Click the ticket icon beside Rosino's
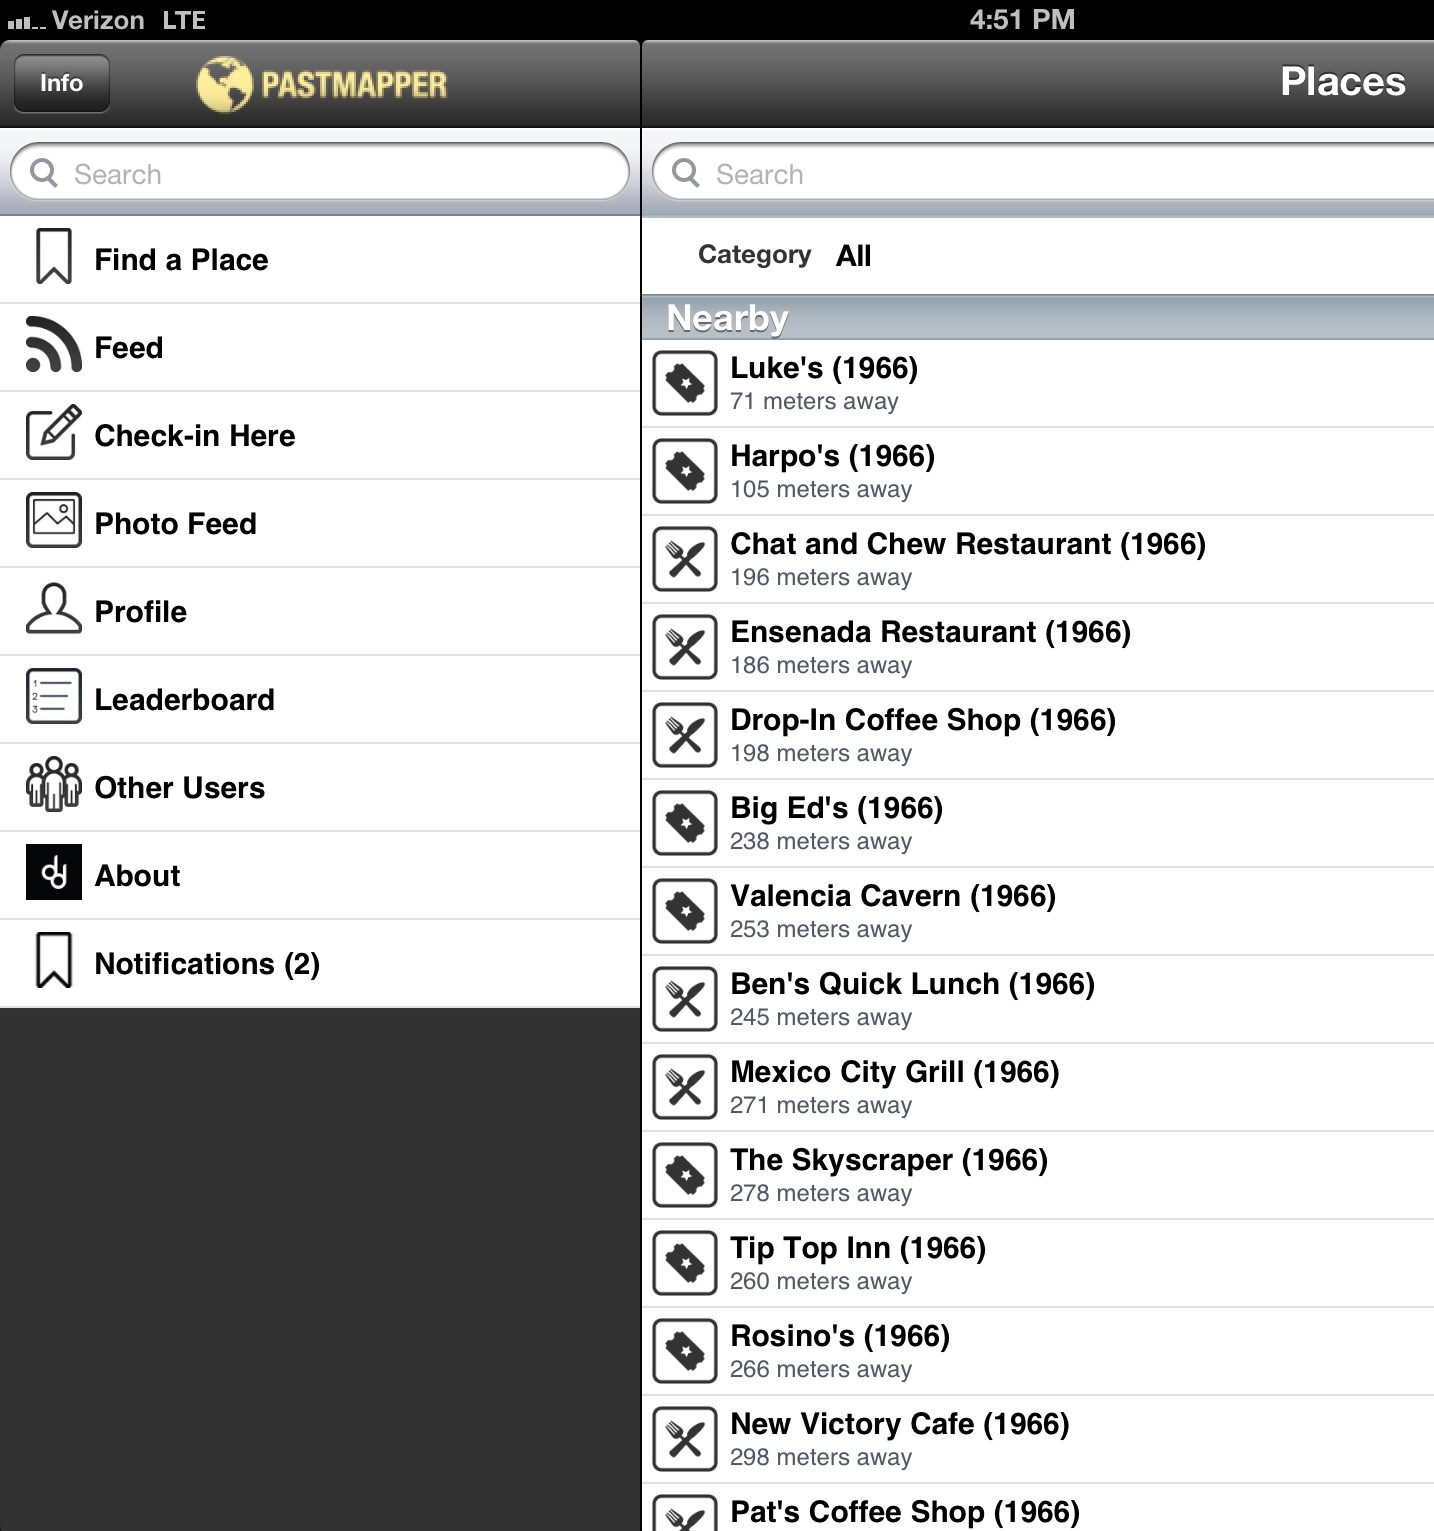1434x1531 pixels. pyautogui.click(x=685, y=1351)
